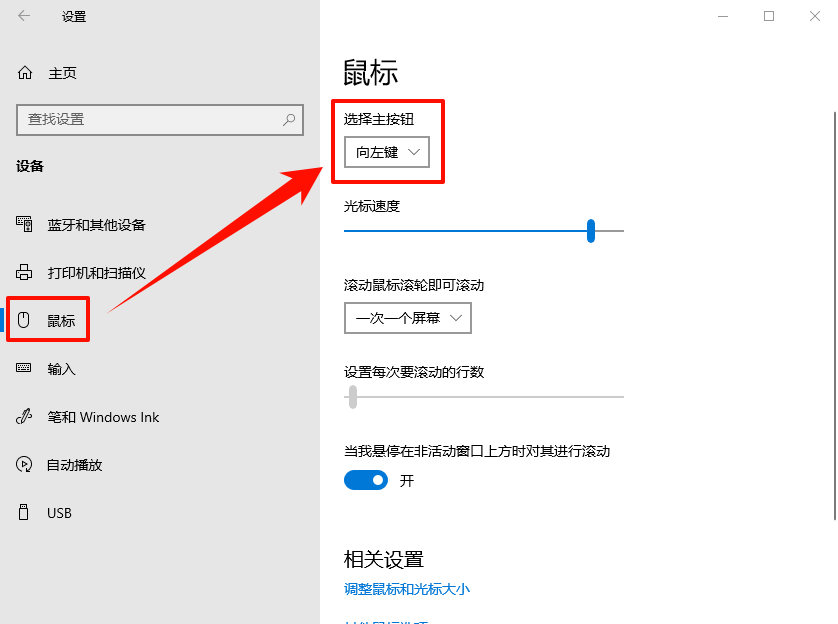Open 调整鼠标和光标大小 link
838x624 pixels.
pyautogui.click(x=405, y=589)
